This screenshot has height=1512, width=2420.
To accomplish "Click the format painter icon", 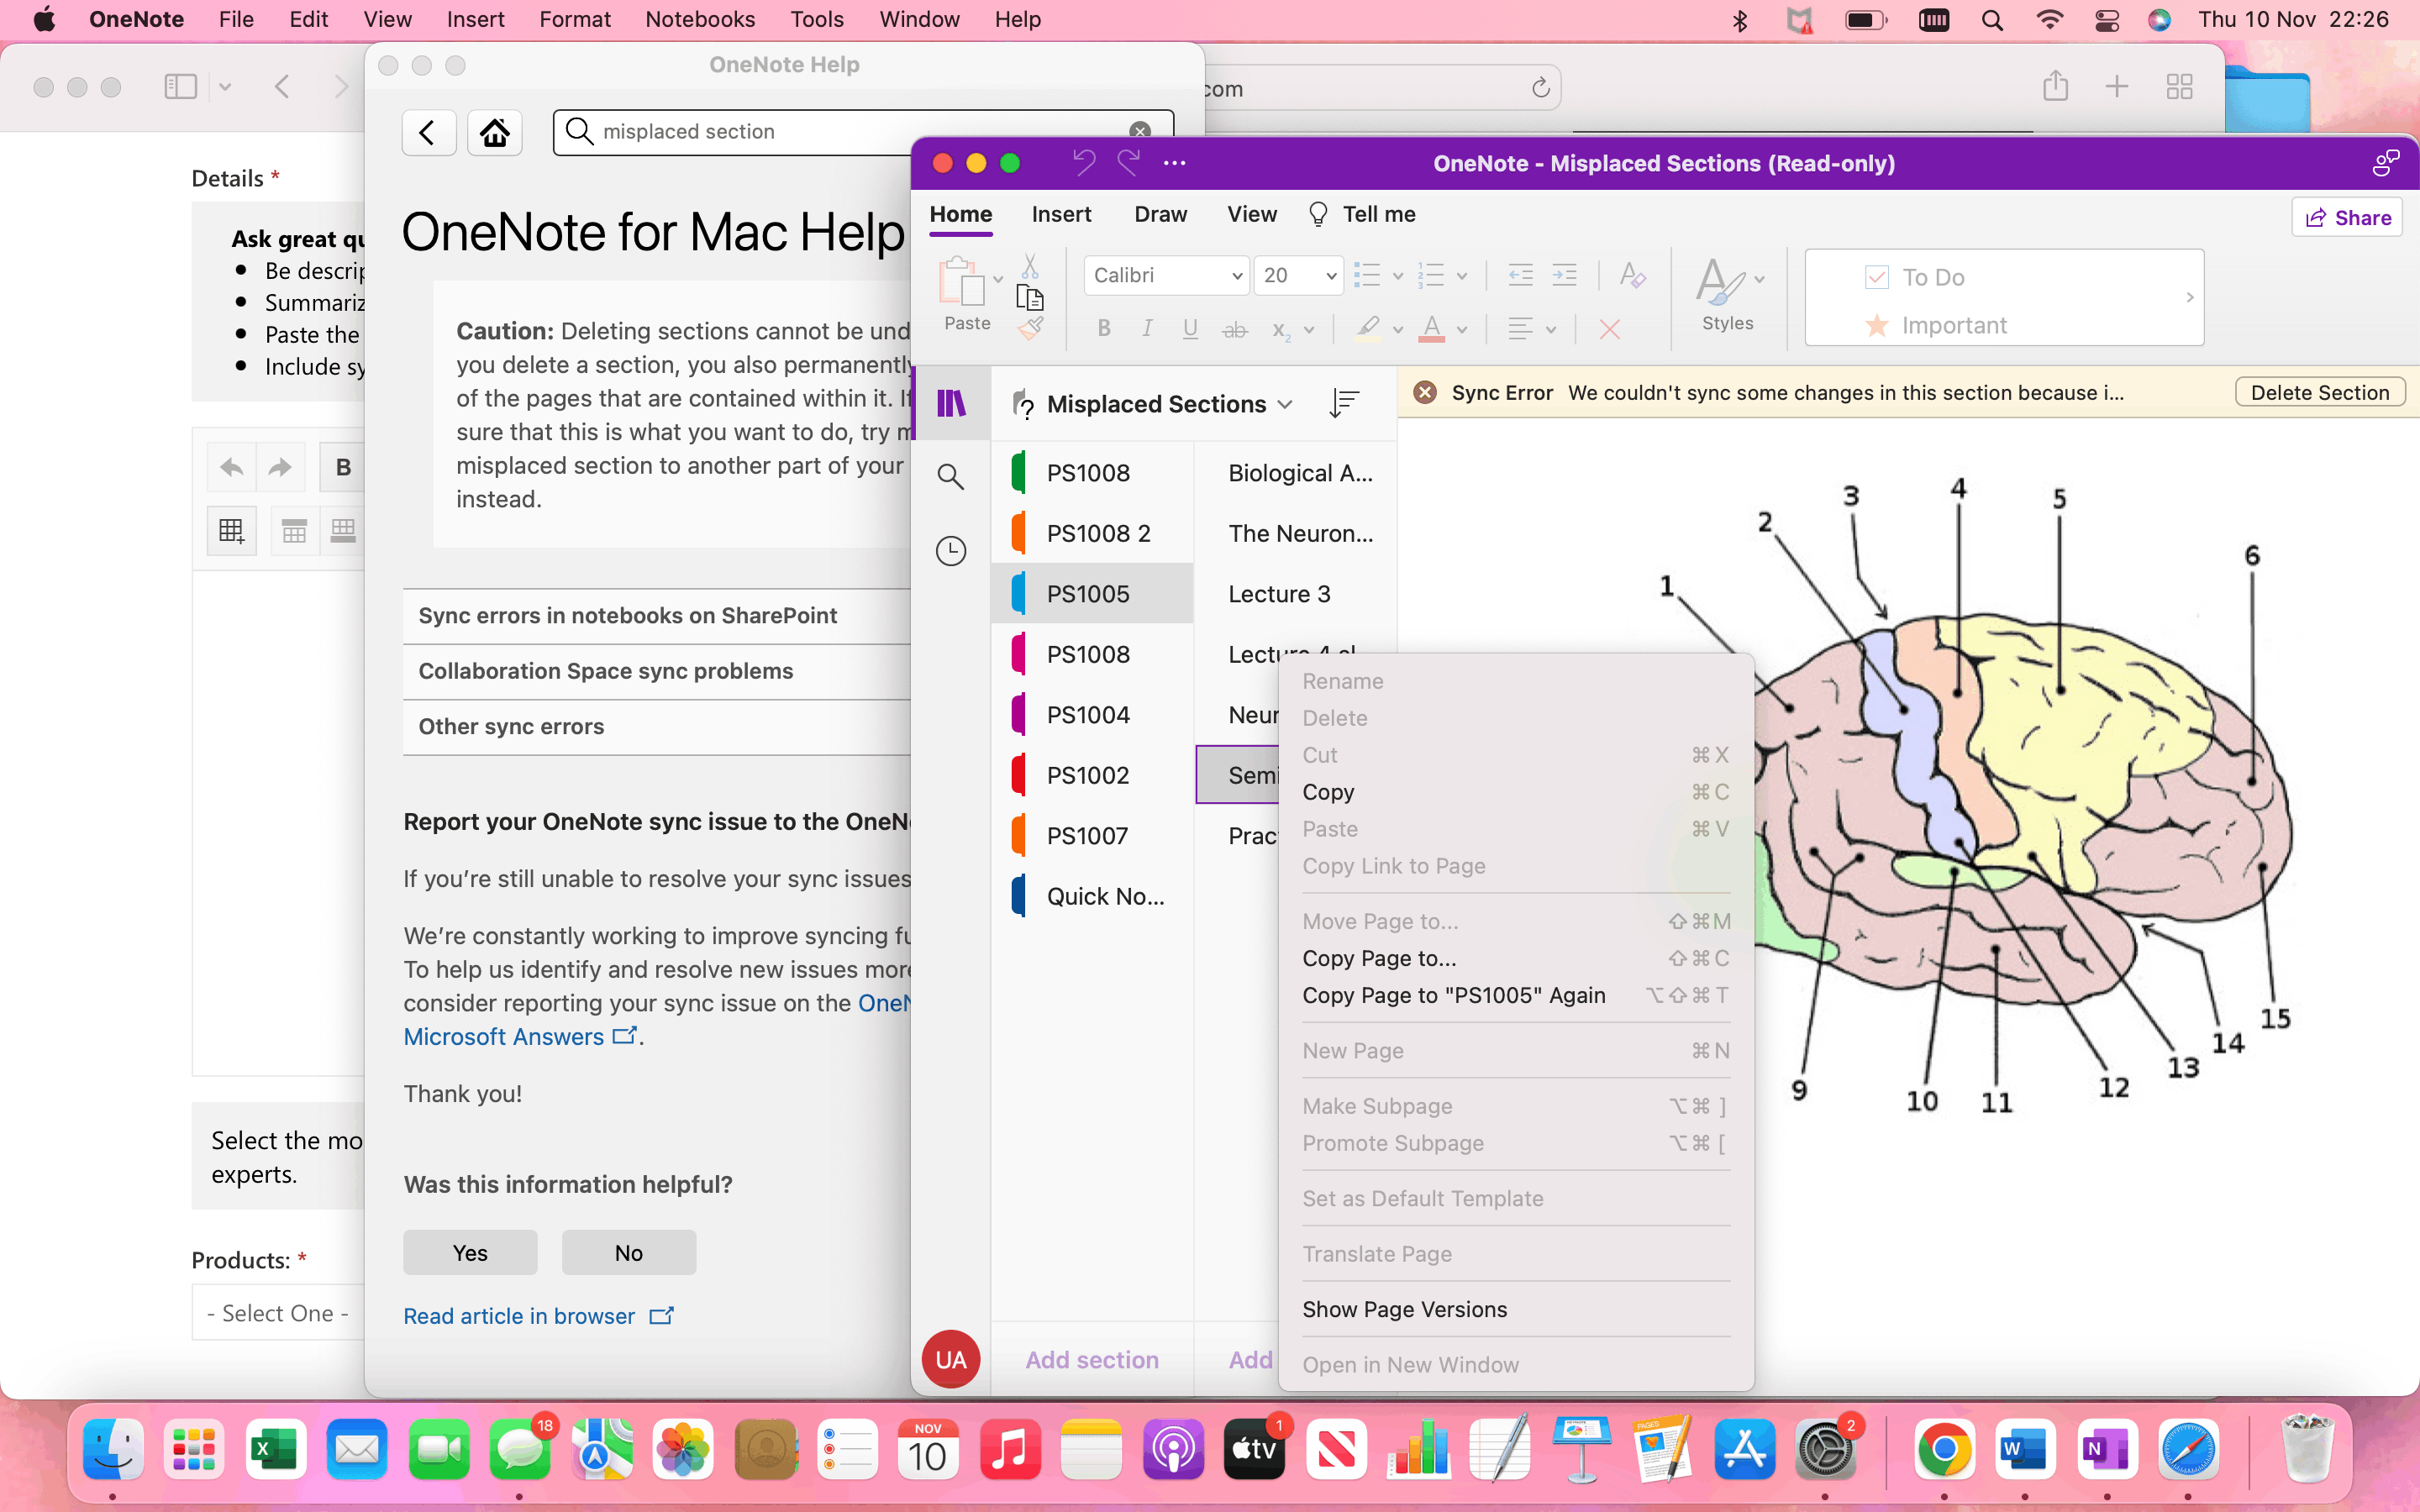I will (1031, 328).
